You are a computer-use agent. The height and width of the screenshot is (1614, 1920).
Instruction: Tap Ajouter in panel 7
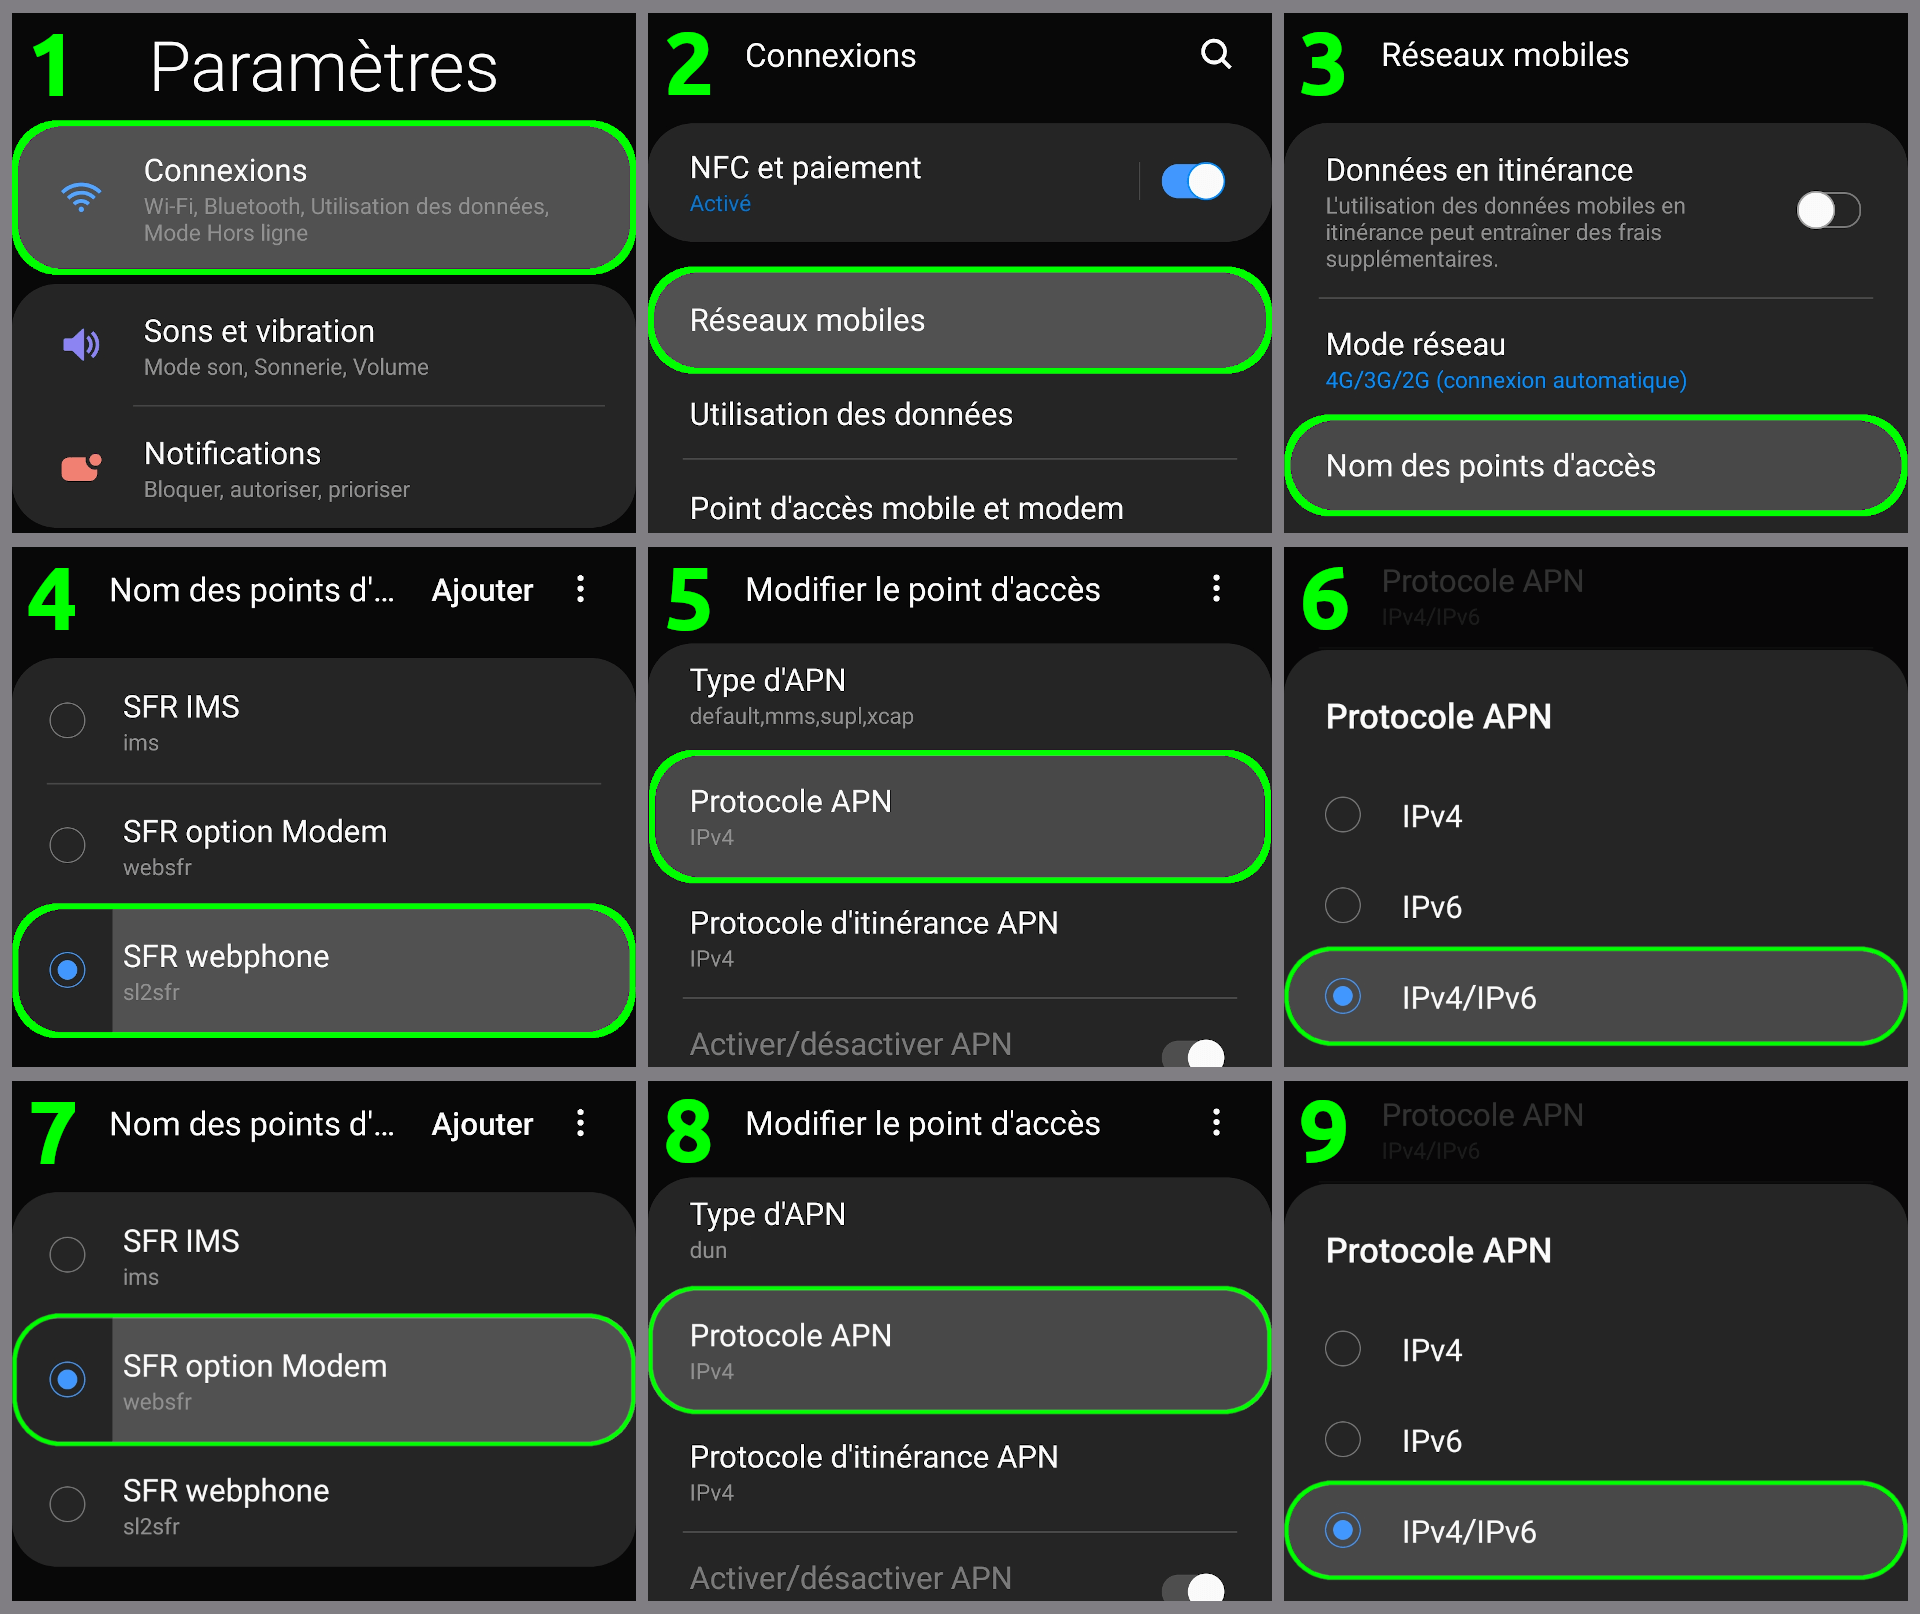tap(482, 1124)
